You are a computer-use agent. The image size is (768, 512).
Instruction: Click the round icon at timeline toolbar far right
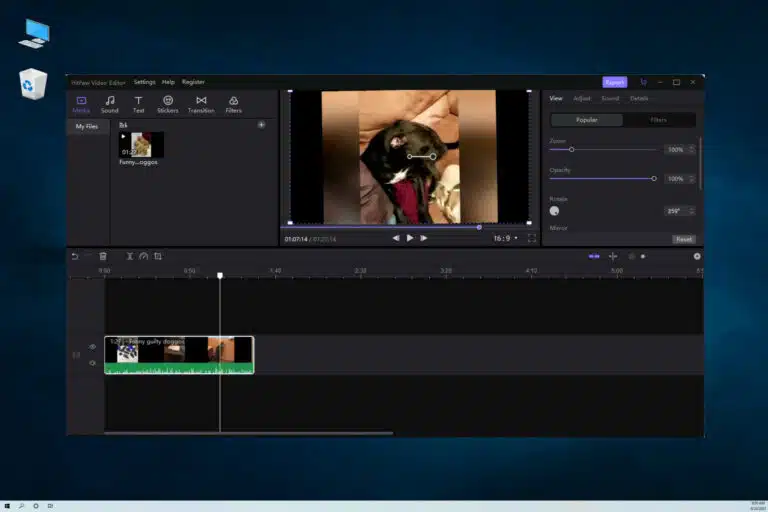point(697,256)
